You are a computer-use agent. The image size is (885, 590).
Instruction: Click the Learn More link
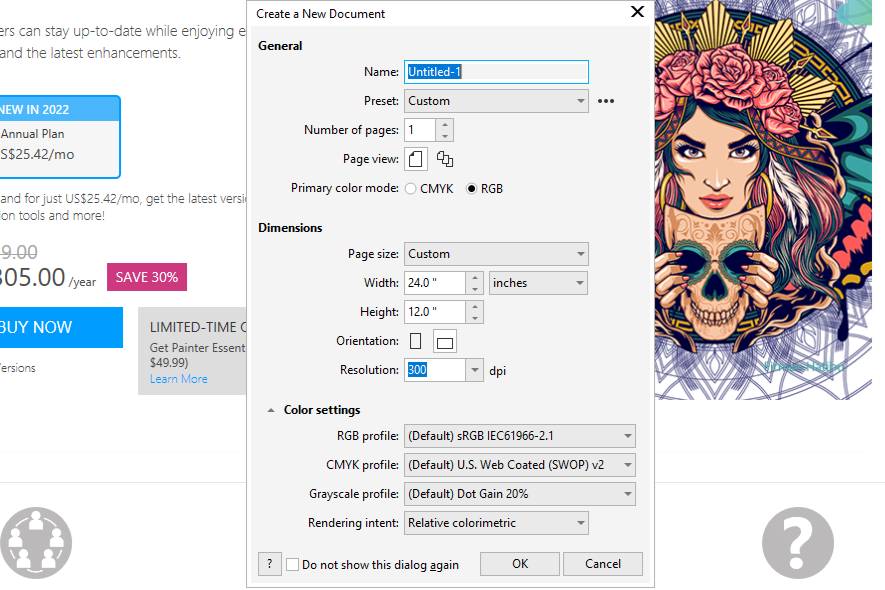point(178,378)
